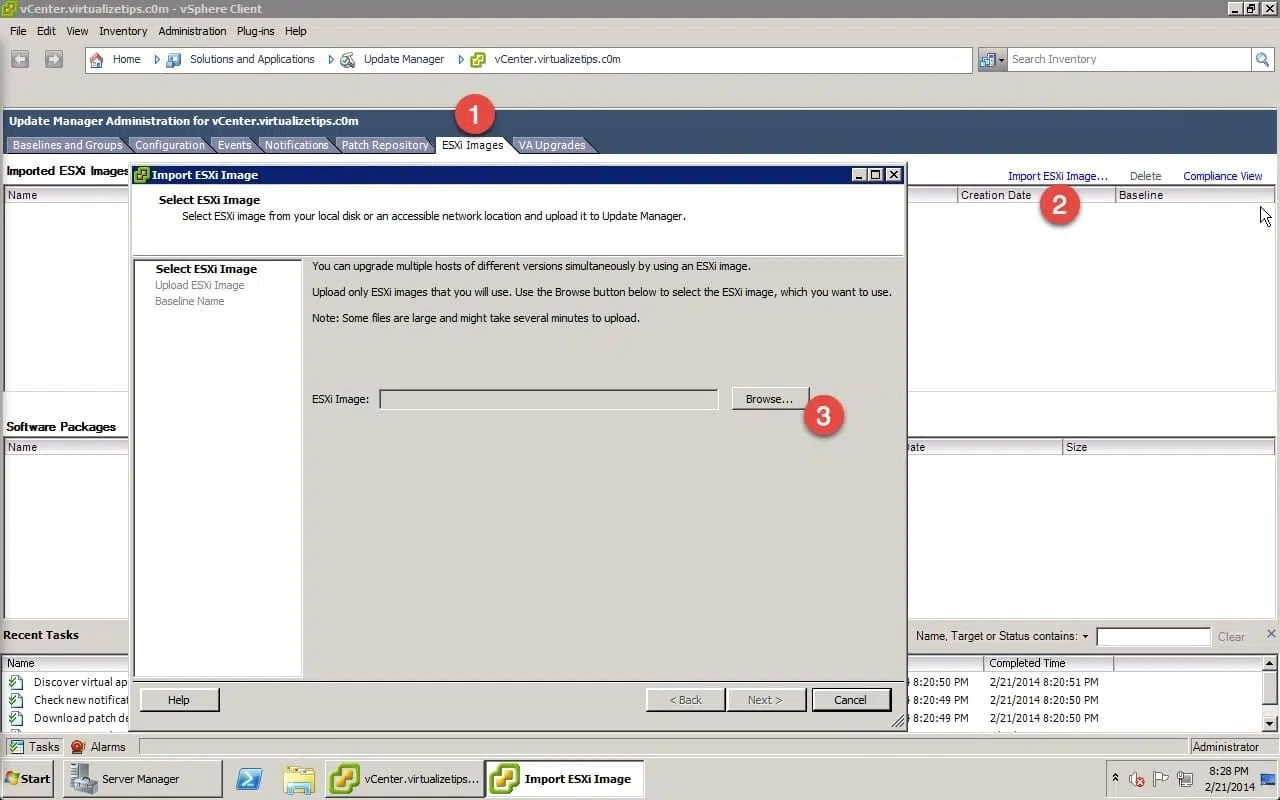Click the navigate Back arrow in the toolbar
Viewport: 1280px width, 800px height.
pyautogui.click(x=20, y=59)
